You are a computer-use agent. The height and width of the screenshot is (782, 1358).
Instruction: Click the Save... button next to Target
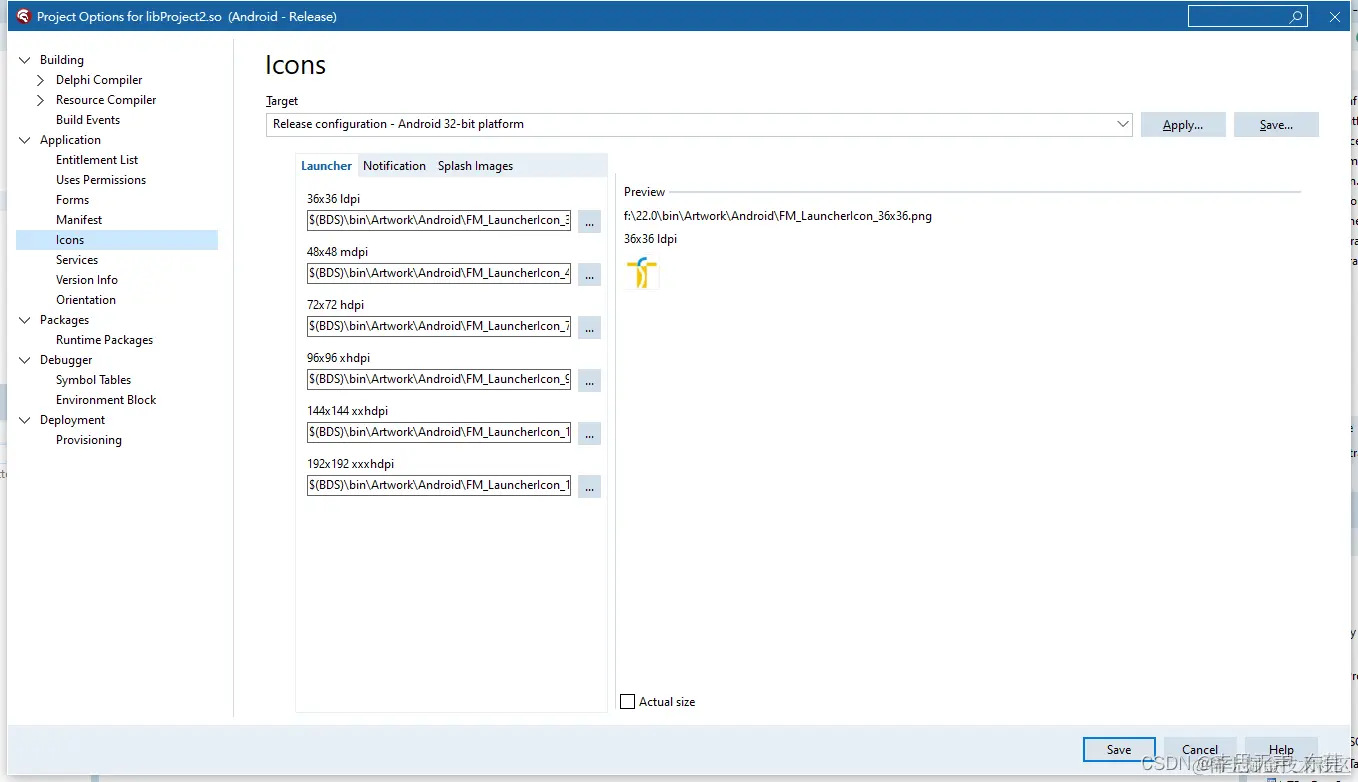coord(1276,125)
